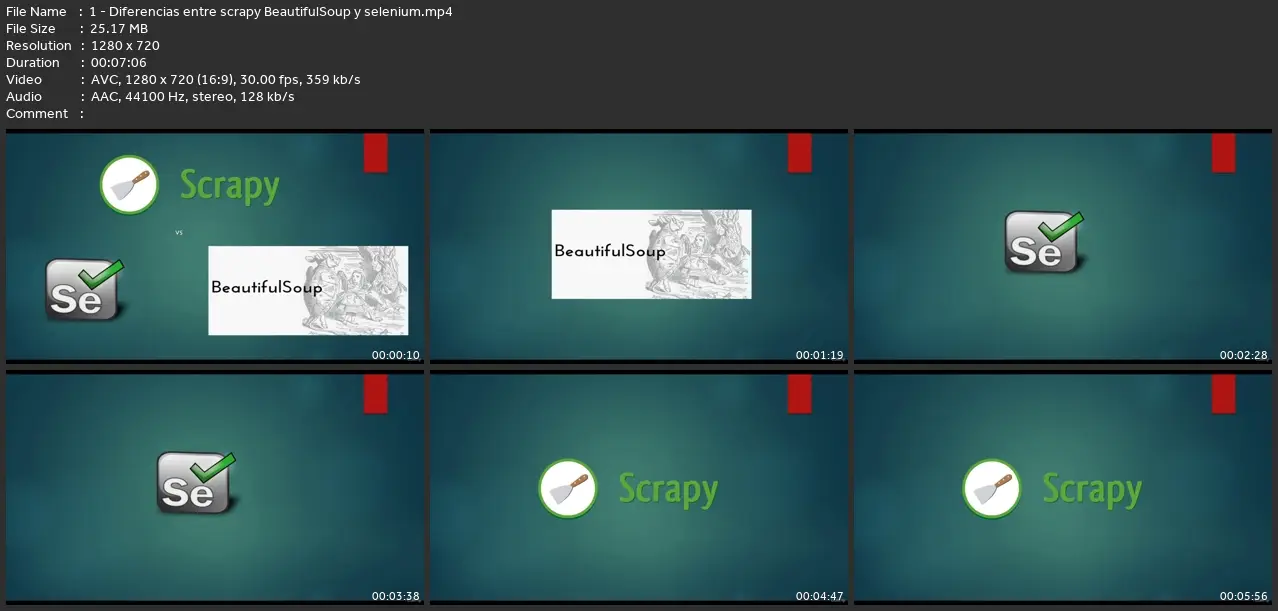The image size is (1278, 611).
Task: Click the green Scrapy word in the 00:05:56 frame
Action: click(1092, 490)
